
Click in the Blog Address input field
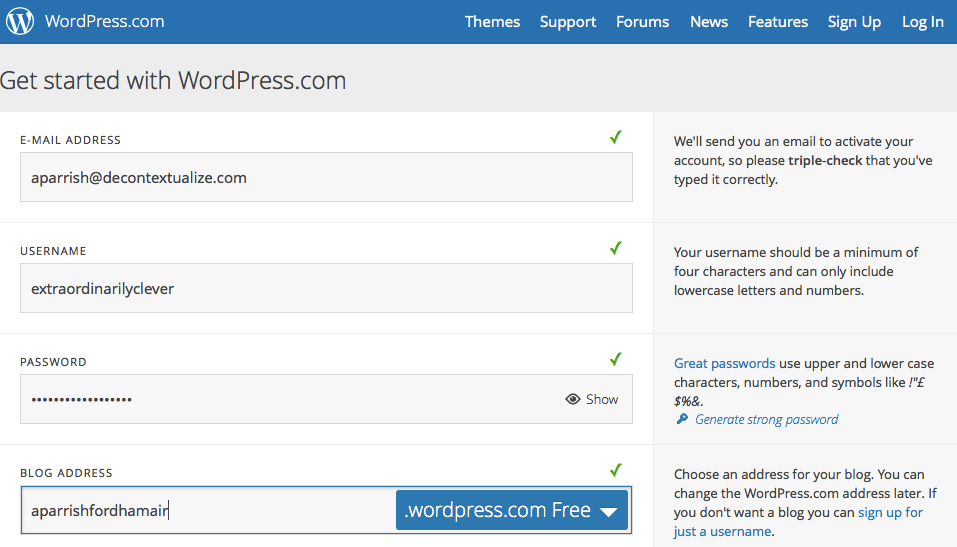pyautogui.click(x=208, y=510)
